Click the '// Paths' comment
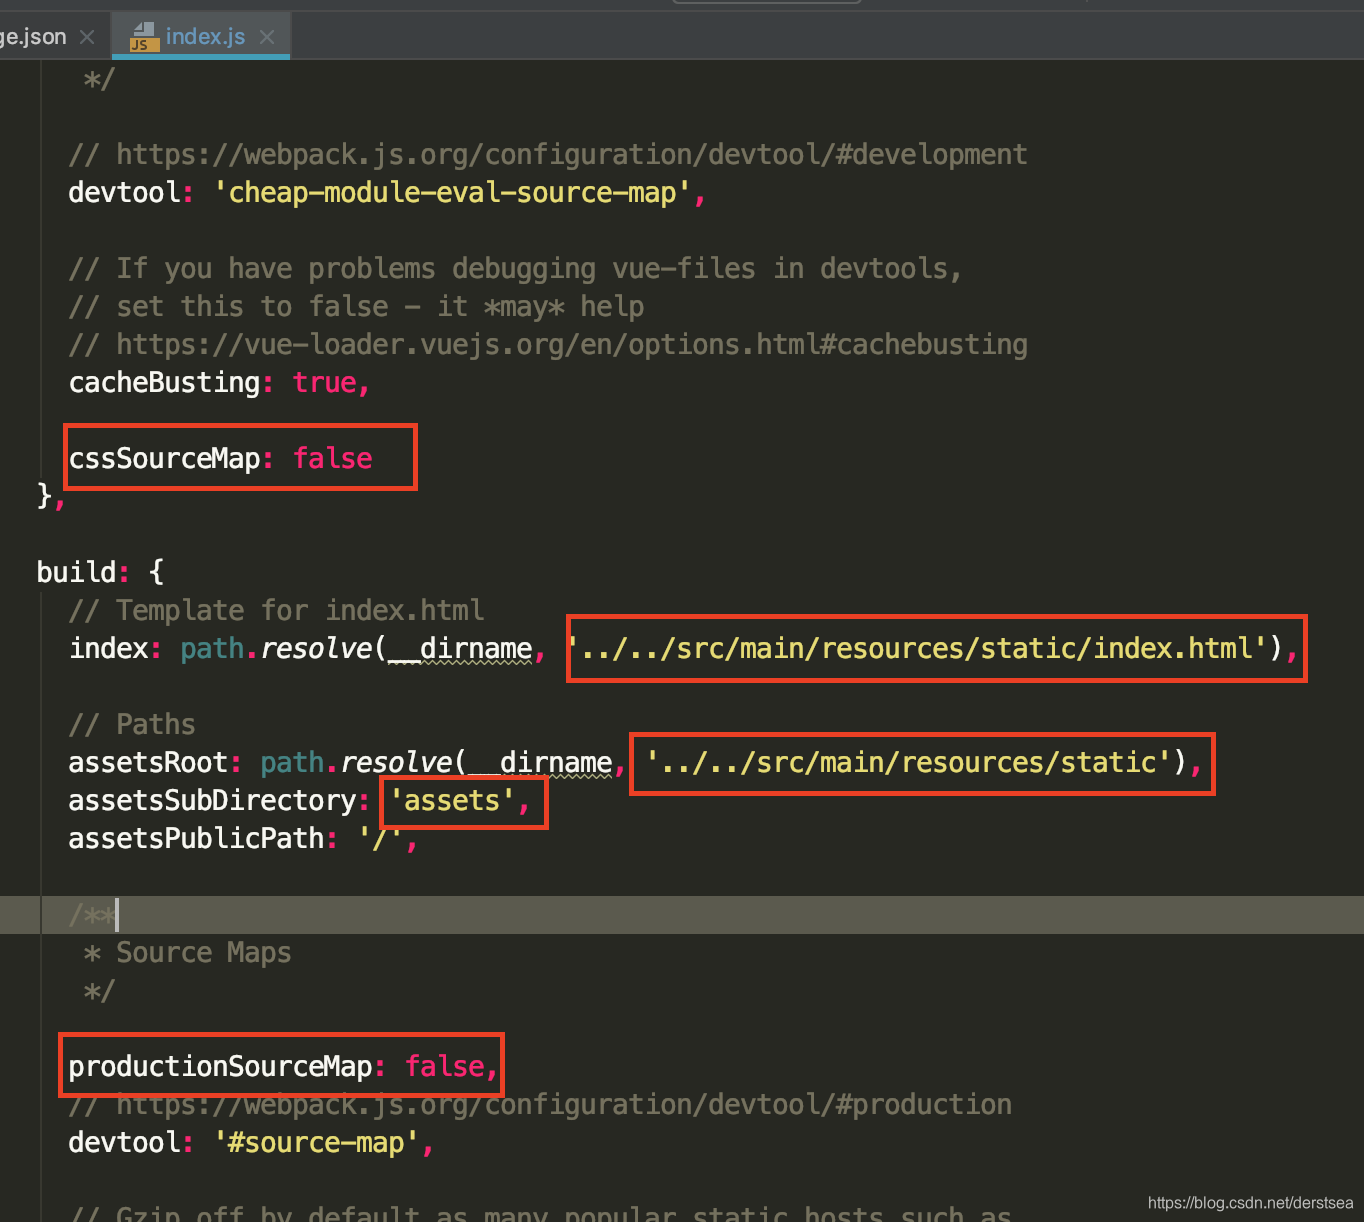Viewport: 1364px width, 1222px height. tap(132, 724)
